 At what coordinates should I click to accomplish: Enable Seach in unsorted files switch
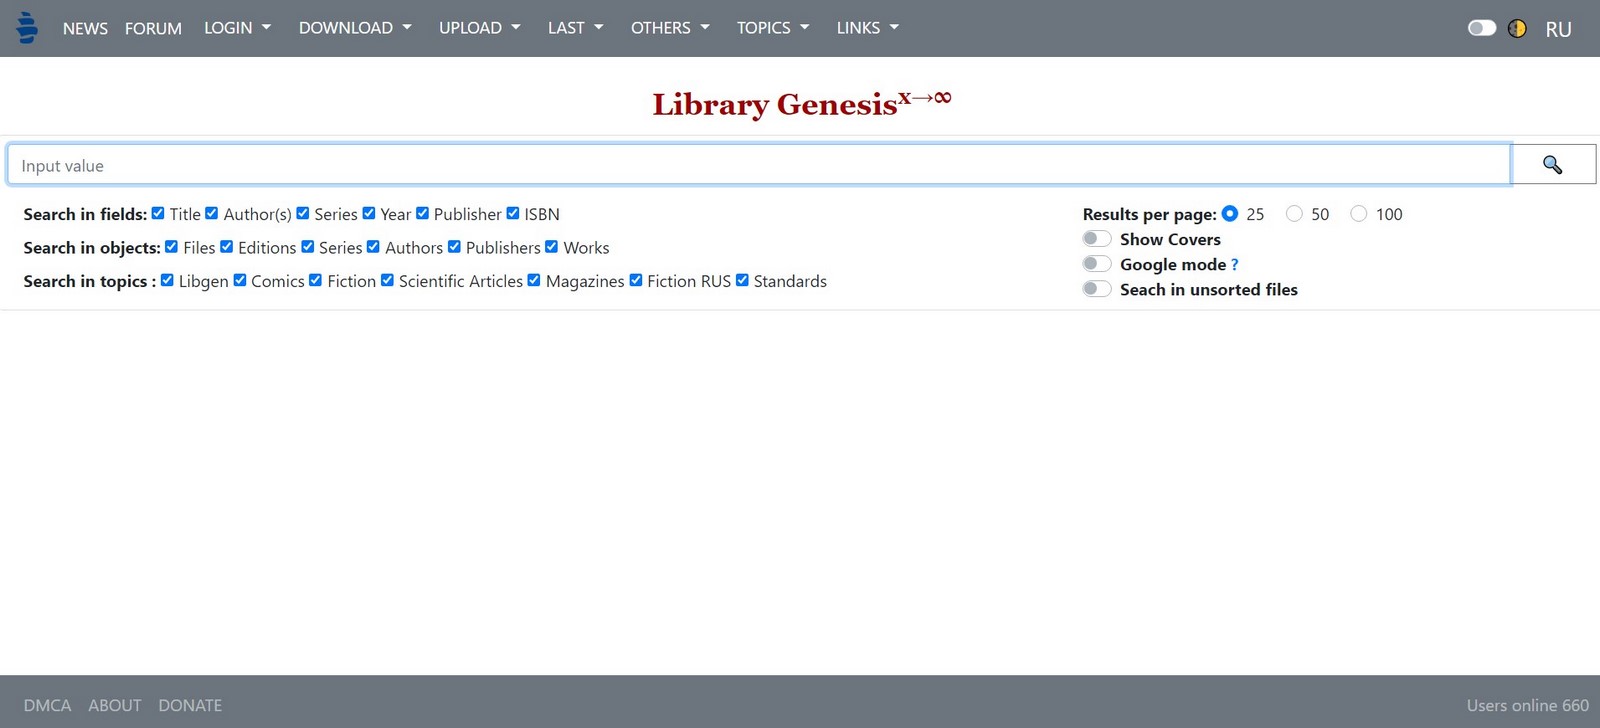tap(1097, 288)
